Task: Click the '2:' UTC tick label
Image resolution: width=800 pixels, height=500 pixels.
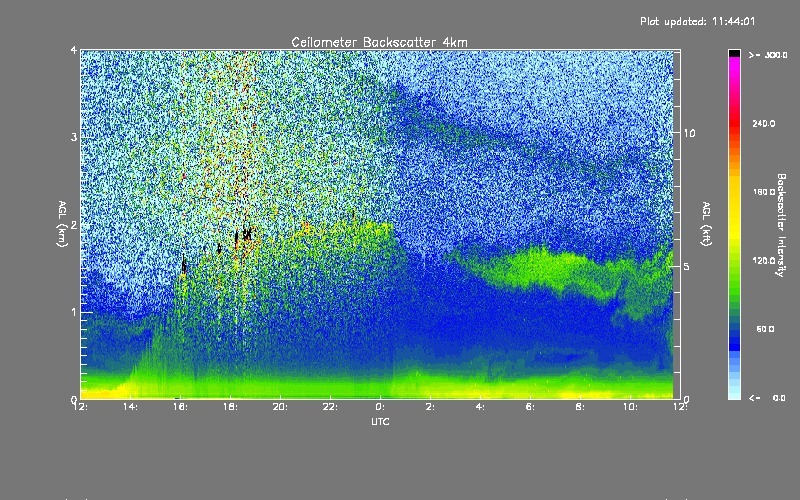Action: click(430, 407)
